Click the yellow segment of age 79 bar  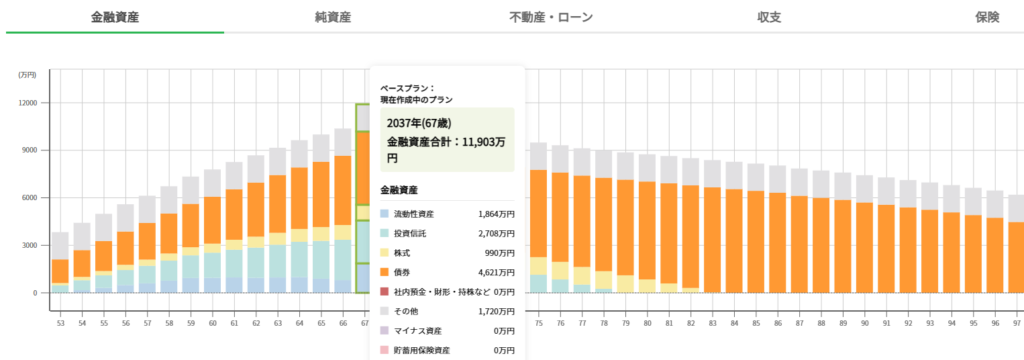pyautogui.click(x=626, y=284)
